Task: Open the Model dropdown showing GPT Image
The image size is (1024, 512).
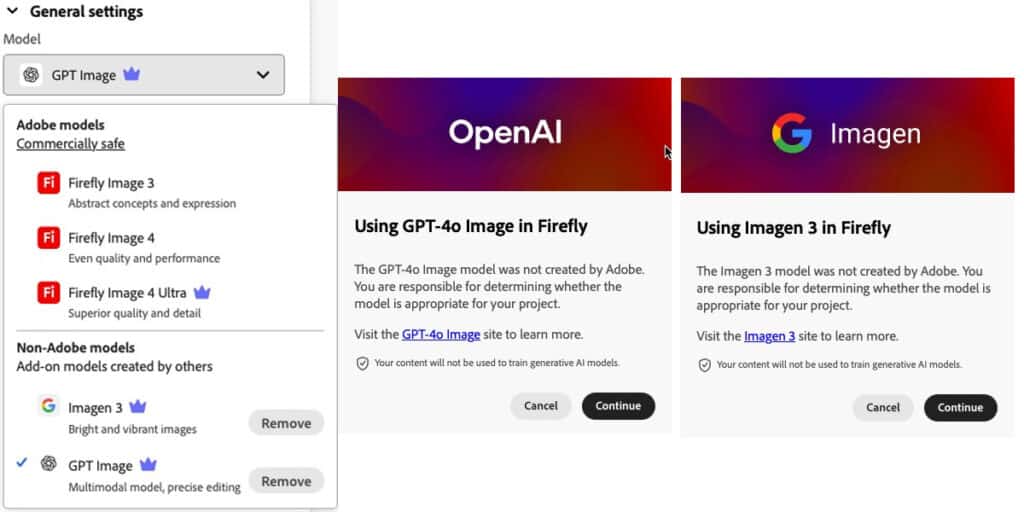Action: (x=144, y=74)
